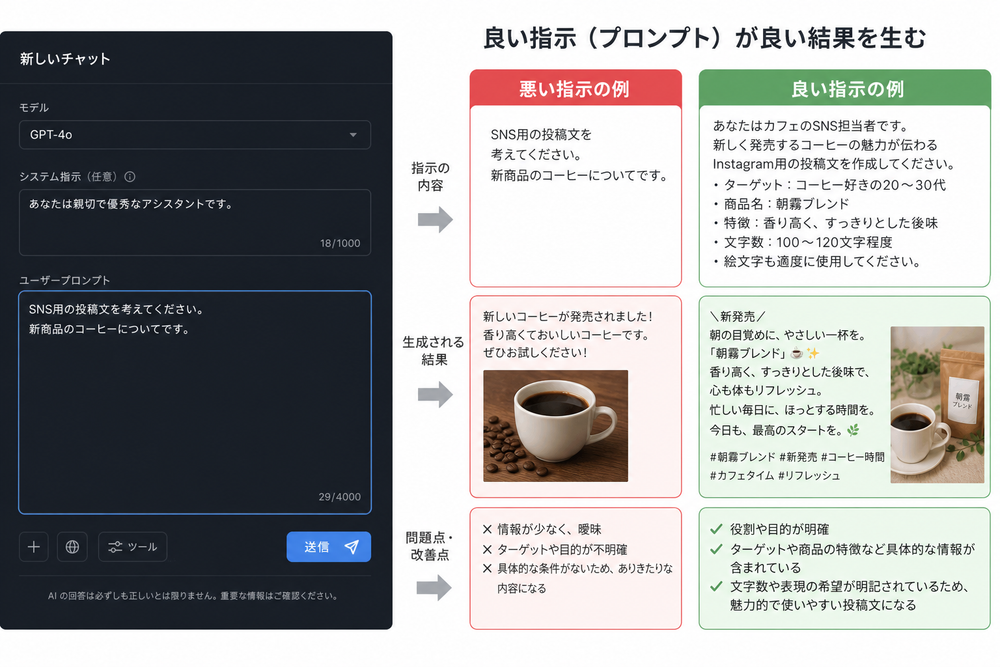Click the dropdown arrow in model selector
The width and height of the screenshot is (1000, 667).
[x=353, y=135]
